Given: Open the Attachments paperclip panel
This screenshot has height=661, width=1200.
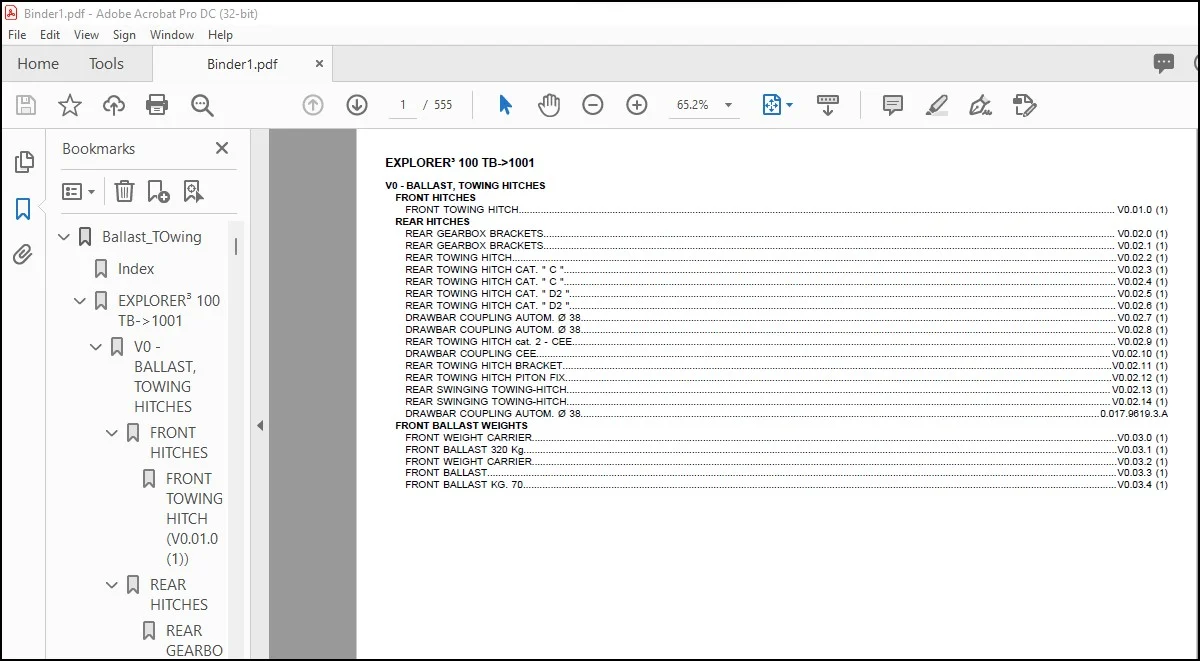Looking at the screenshot, I should tap(23, 255).
